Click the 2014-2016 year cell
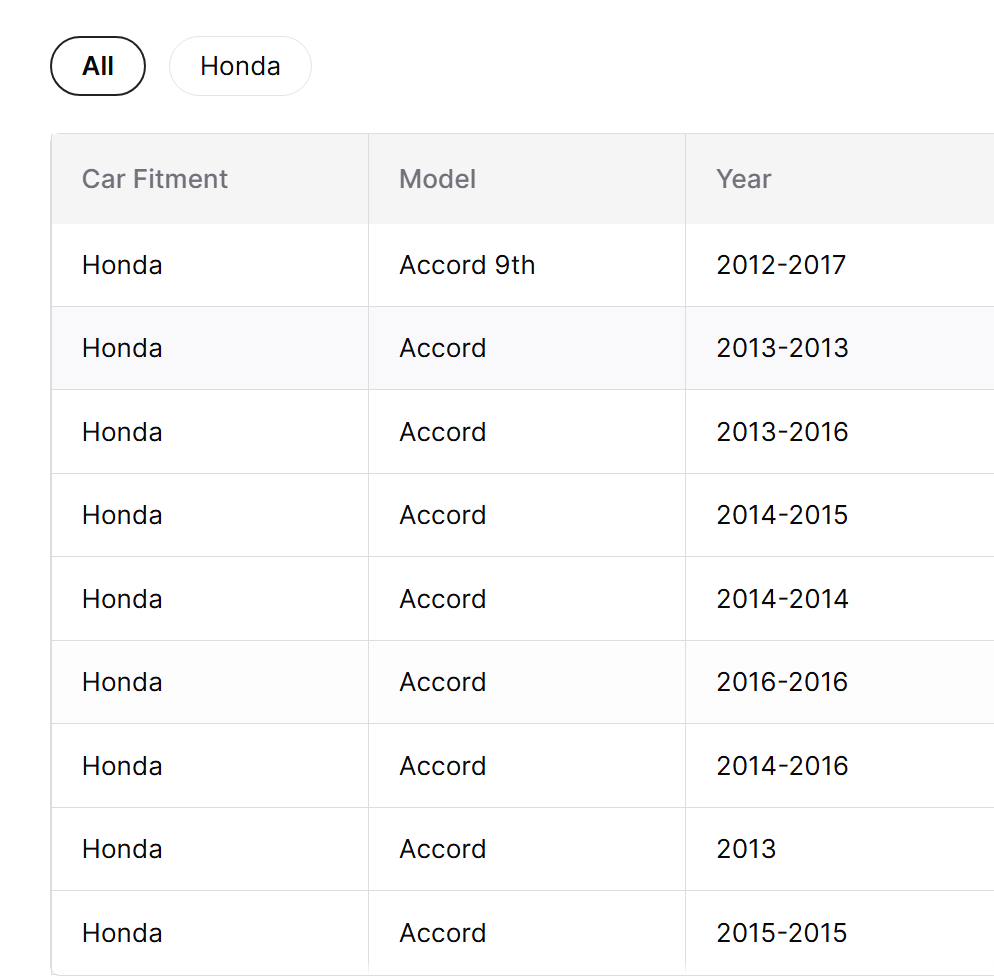This screenshot has height=978, width=994. 782,766
